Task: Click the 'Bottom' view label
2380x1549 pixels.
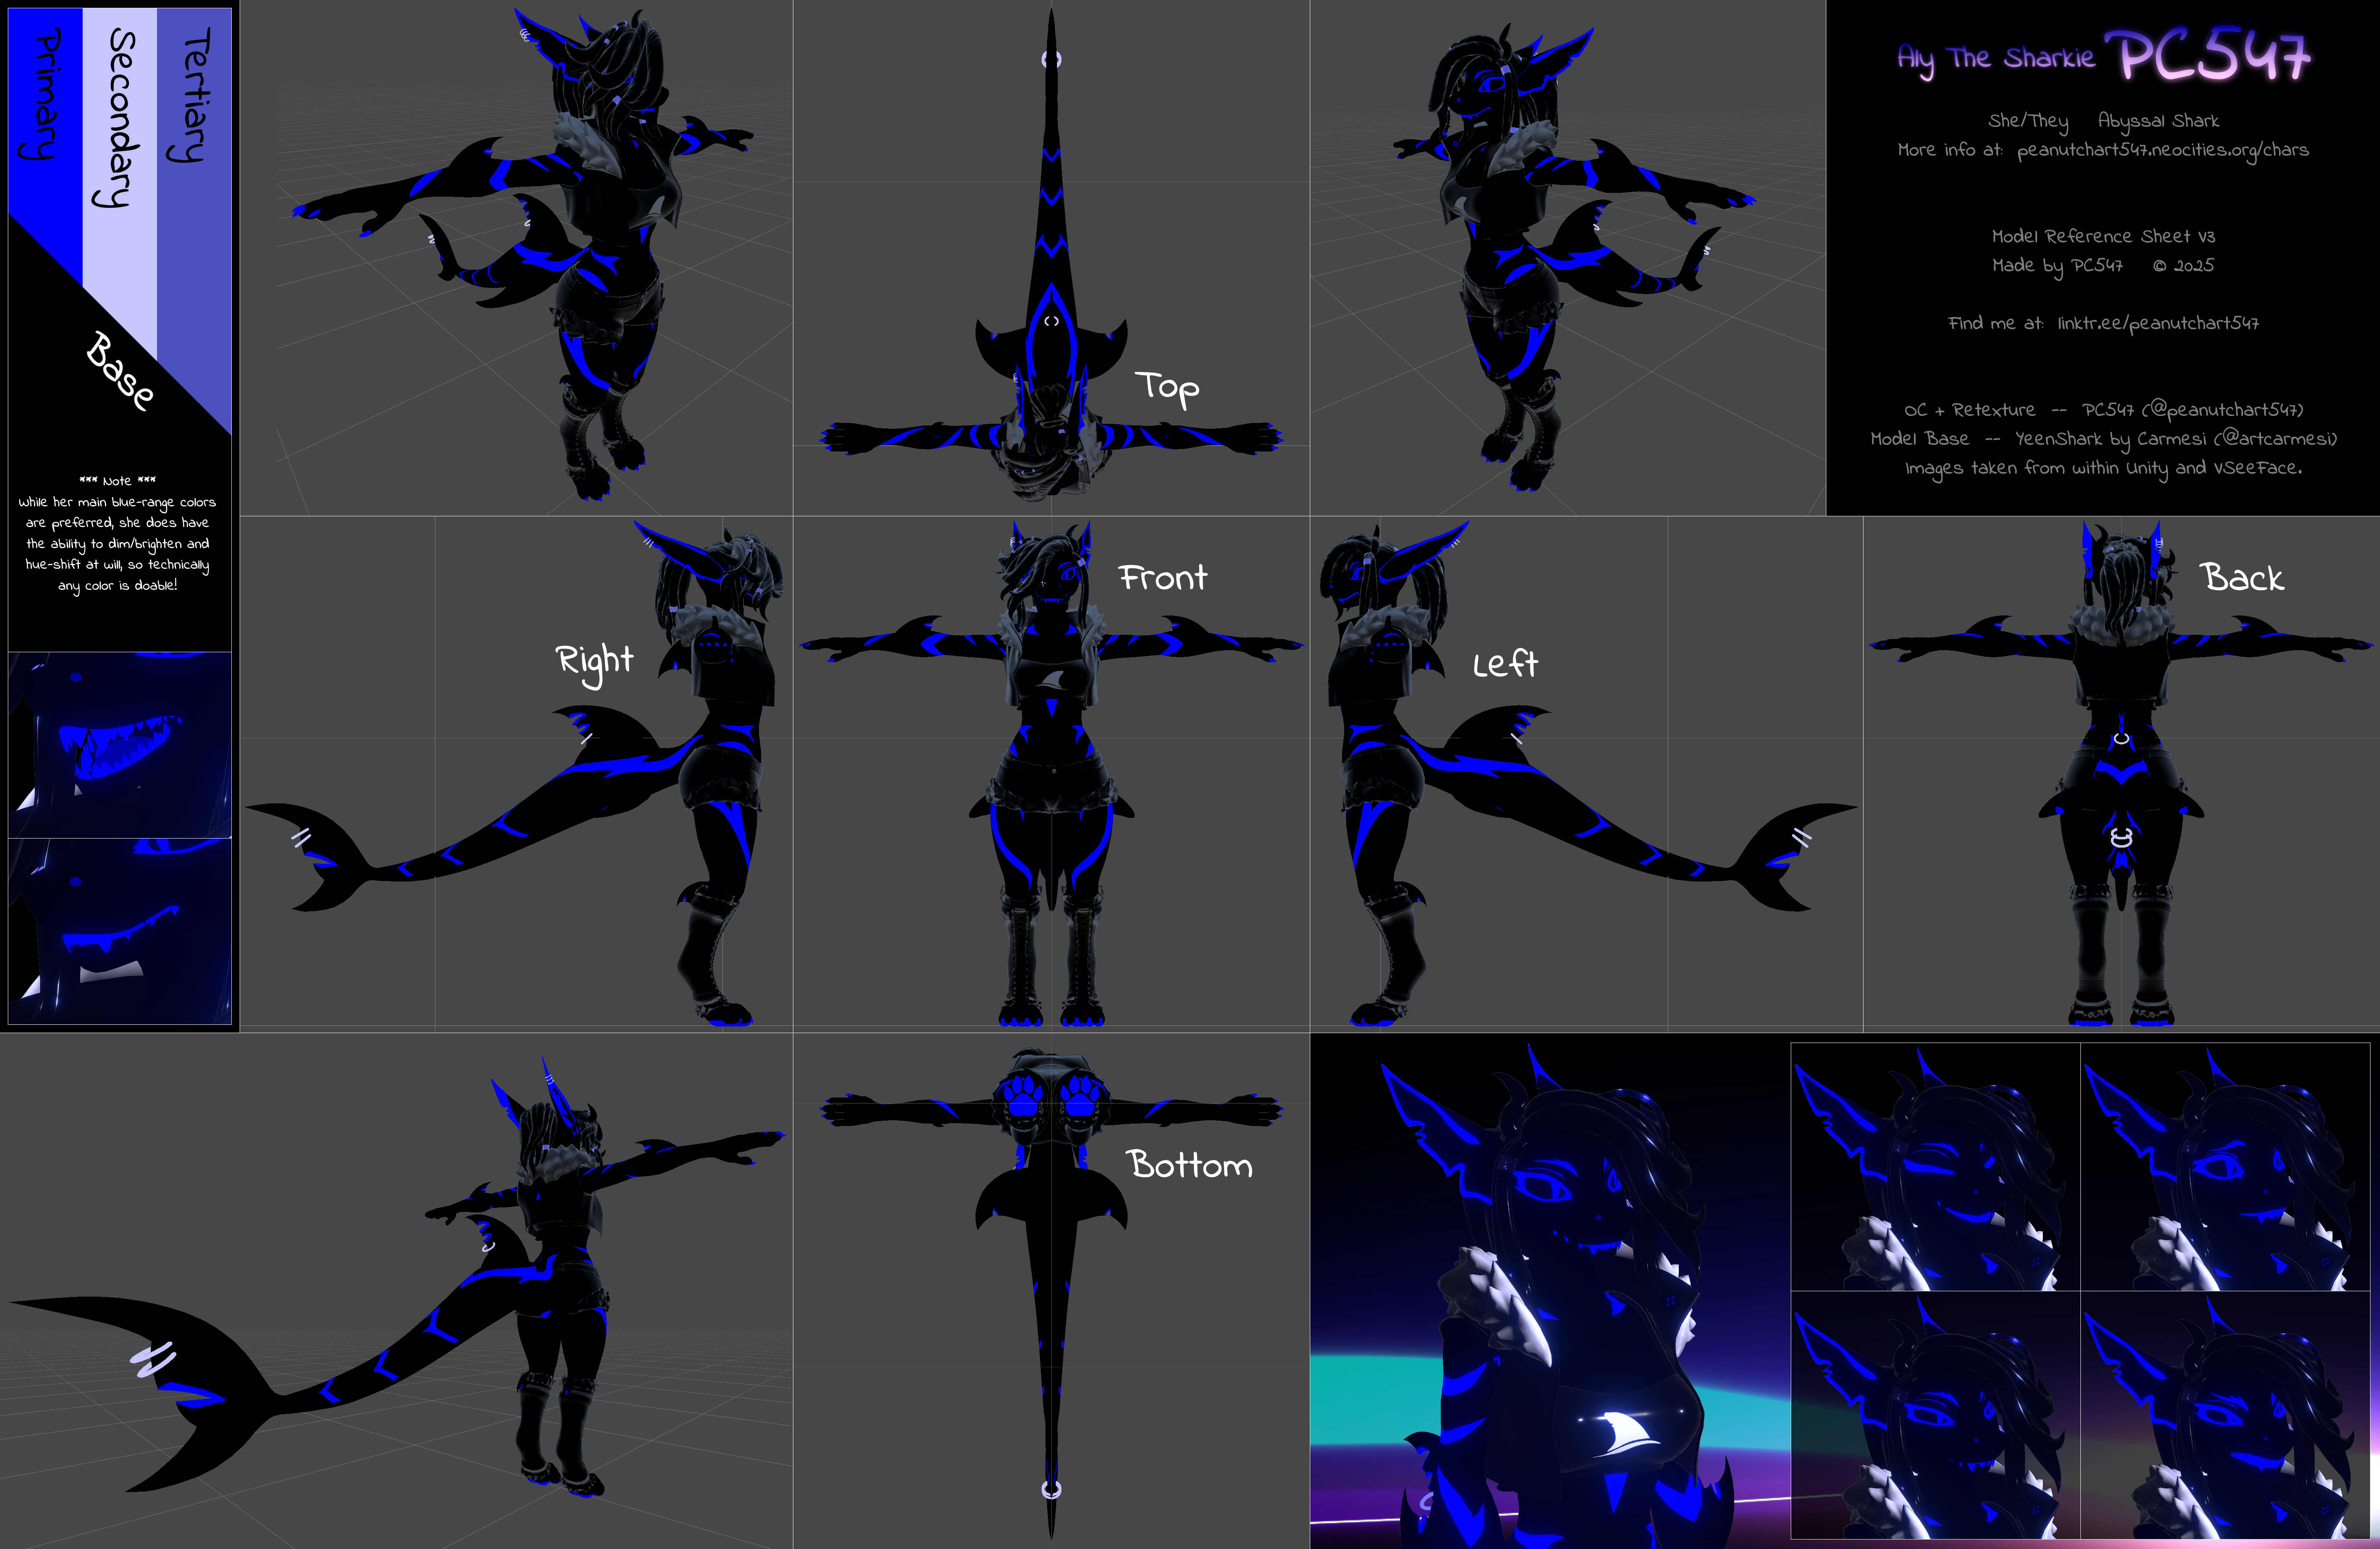Action: (1189, 1164)
